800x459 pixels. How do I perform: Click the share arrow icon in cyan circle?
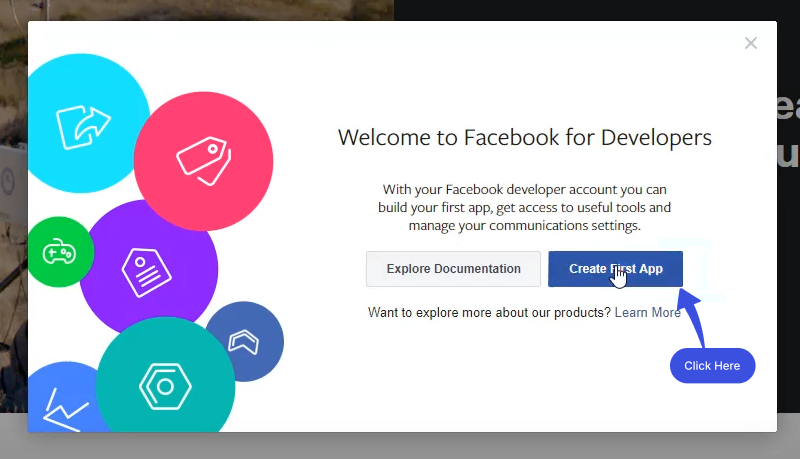tap(83, 127)
